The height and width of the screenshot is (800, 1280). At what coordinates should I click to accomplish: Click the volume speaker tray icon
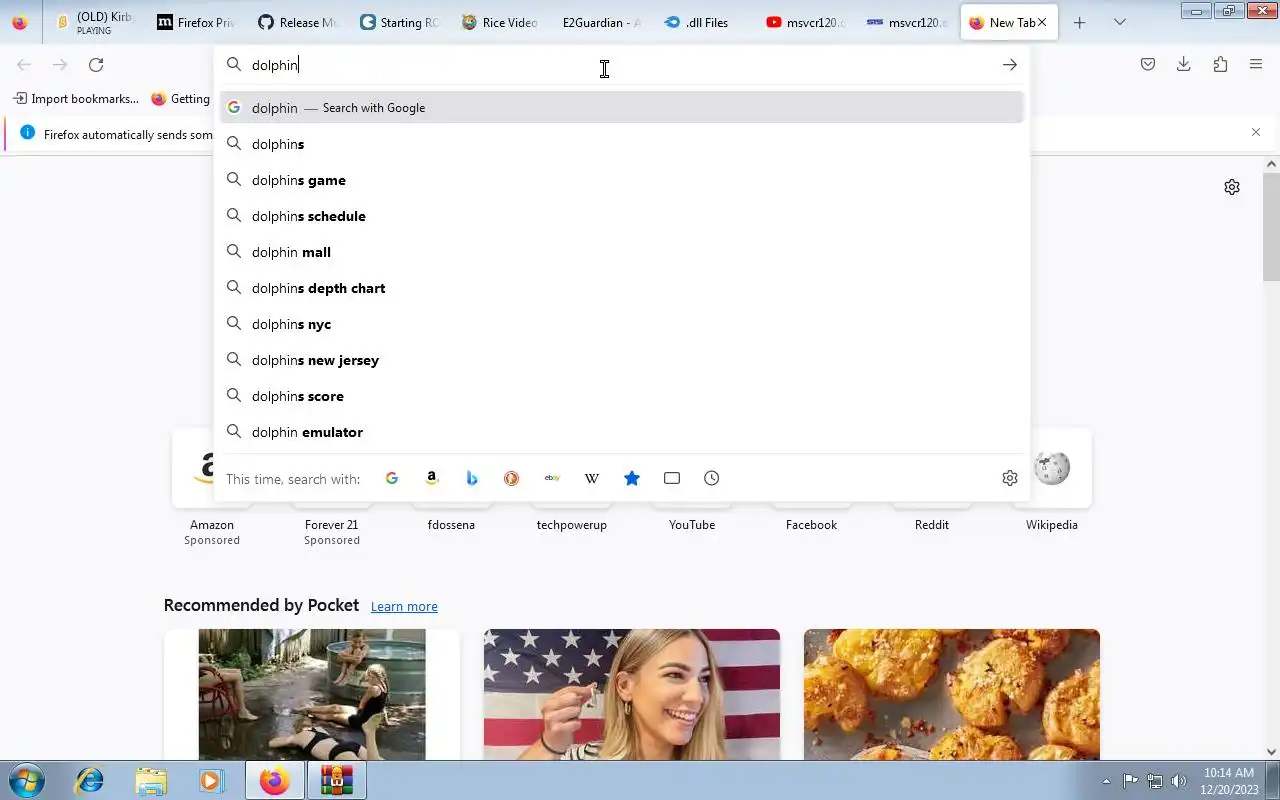coord(1179,781)
